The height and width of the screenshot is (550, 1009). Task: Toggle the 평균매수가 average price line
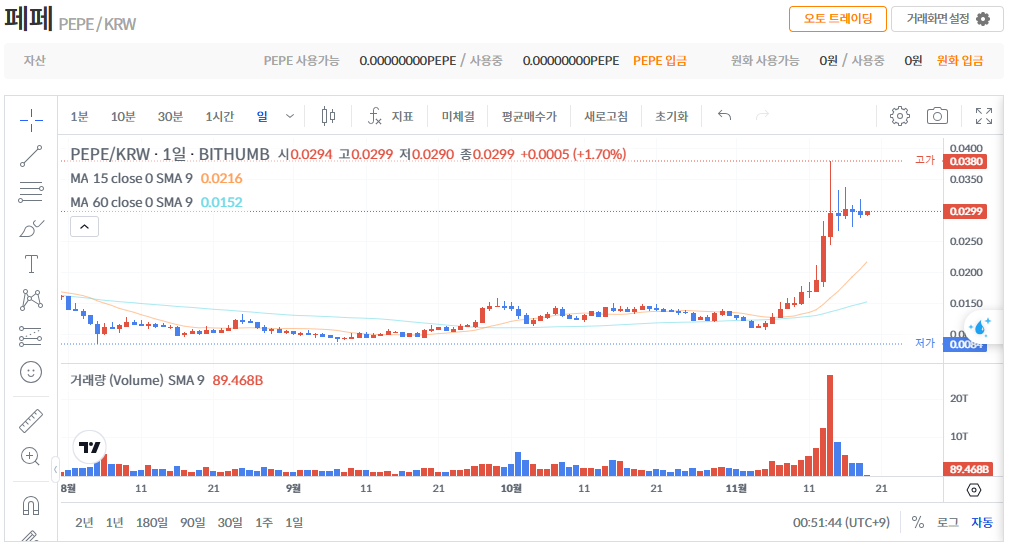pos(529,116)
